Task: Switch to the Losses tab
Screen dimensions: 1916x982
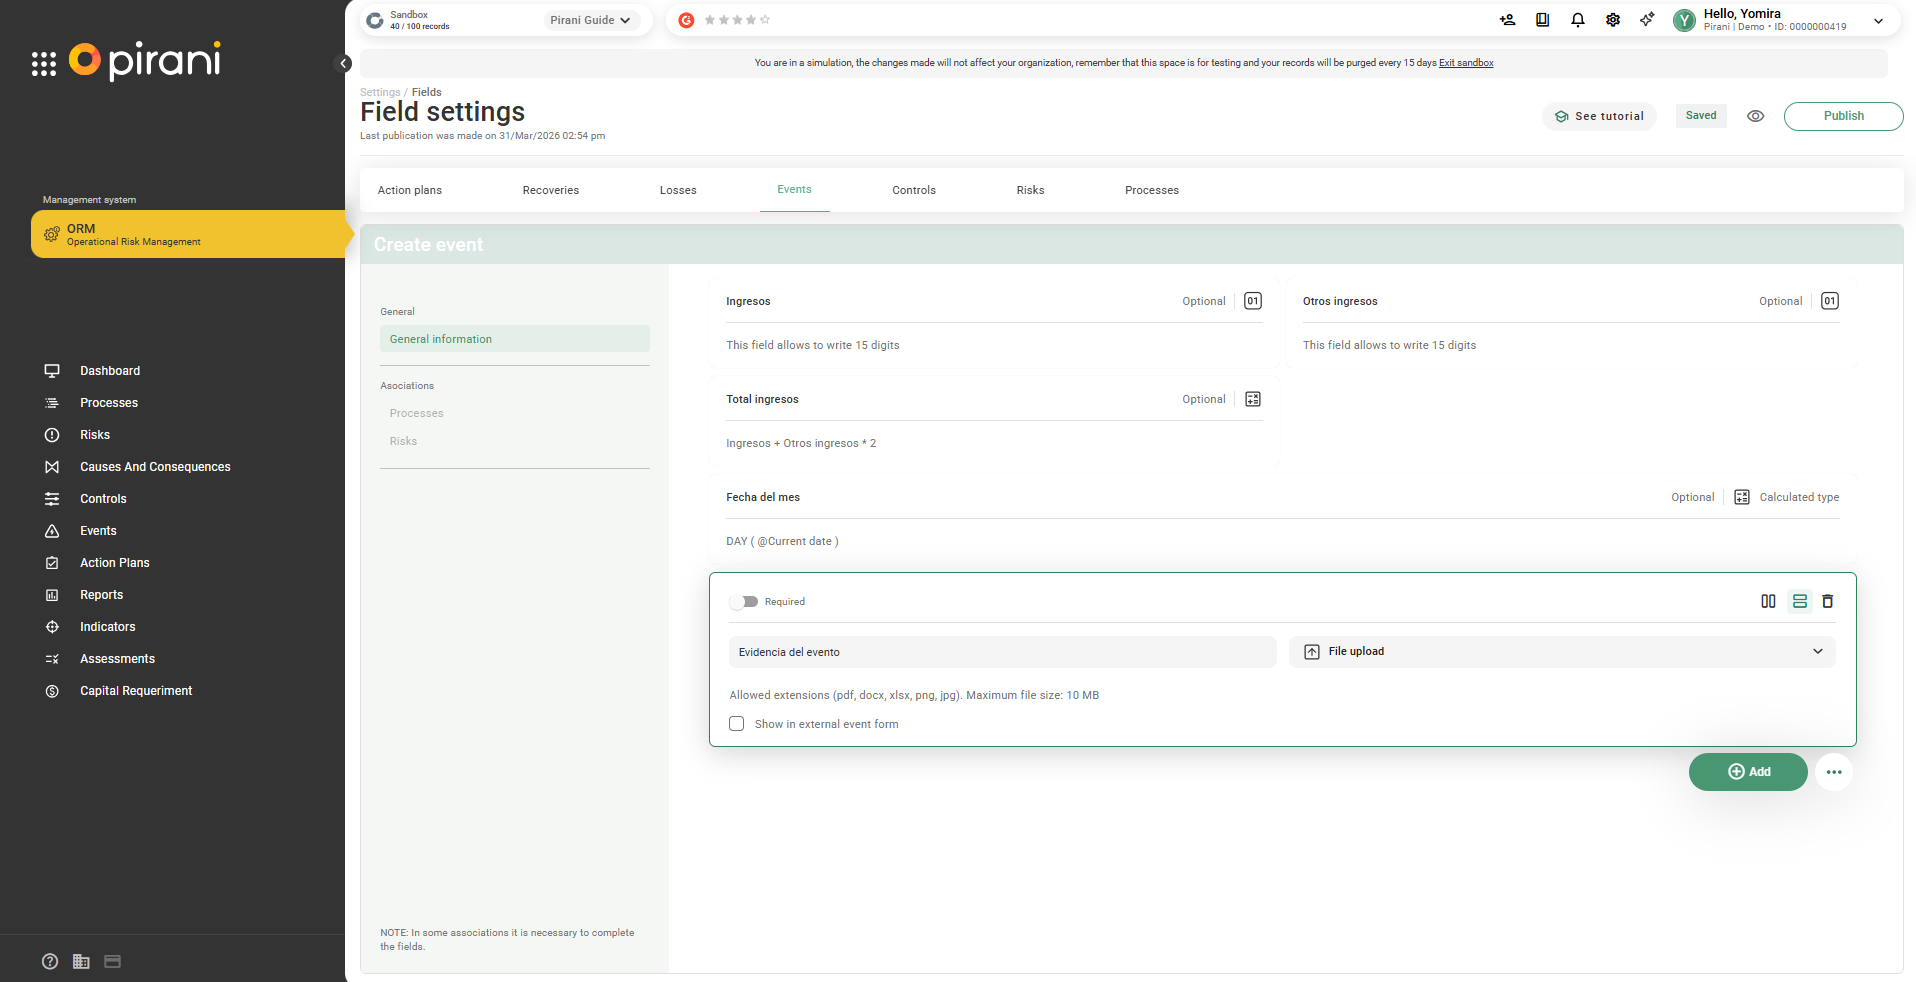Action: pos(678,190)
